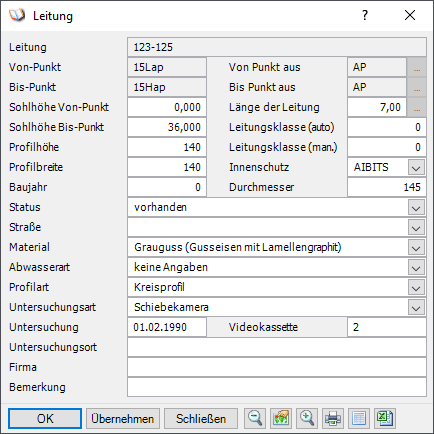Click the Von Punkt aus field AP

click(x=377, y=67)
